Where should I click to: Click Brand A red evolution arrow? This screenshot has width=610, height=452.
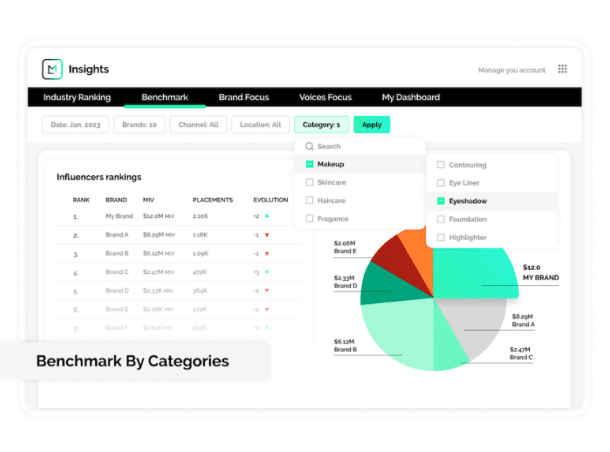267,234
